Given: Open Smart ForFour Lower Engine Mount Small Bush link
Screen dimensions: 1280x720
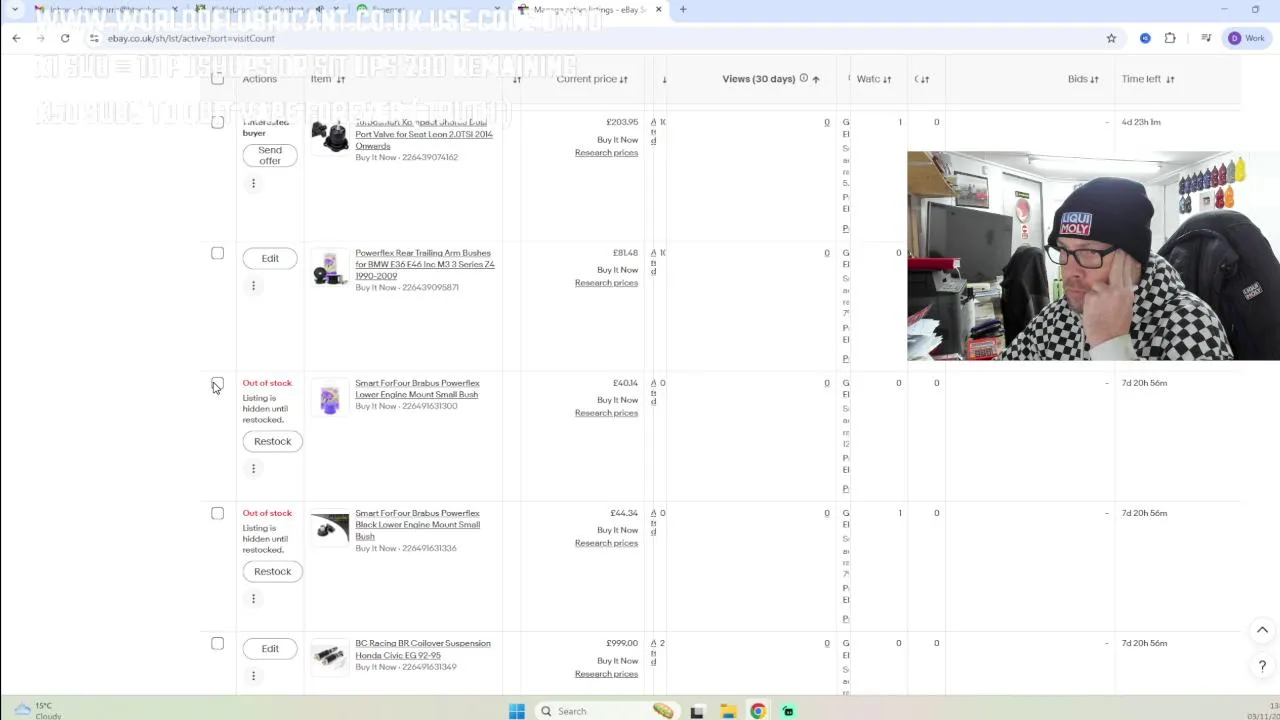Looking at the screenshot, I should [417, 388].
